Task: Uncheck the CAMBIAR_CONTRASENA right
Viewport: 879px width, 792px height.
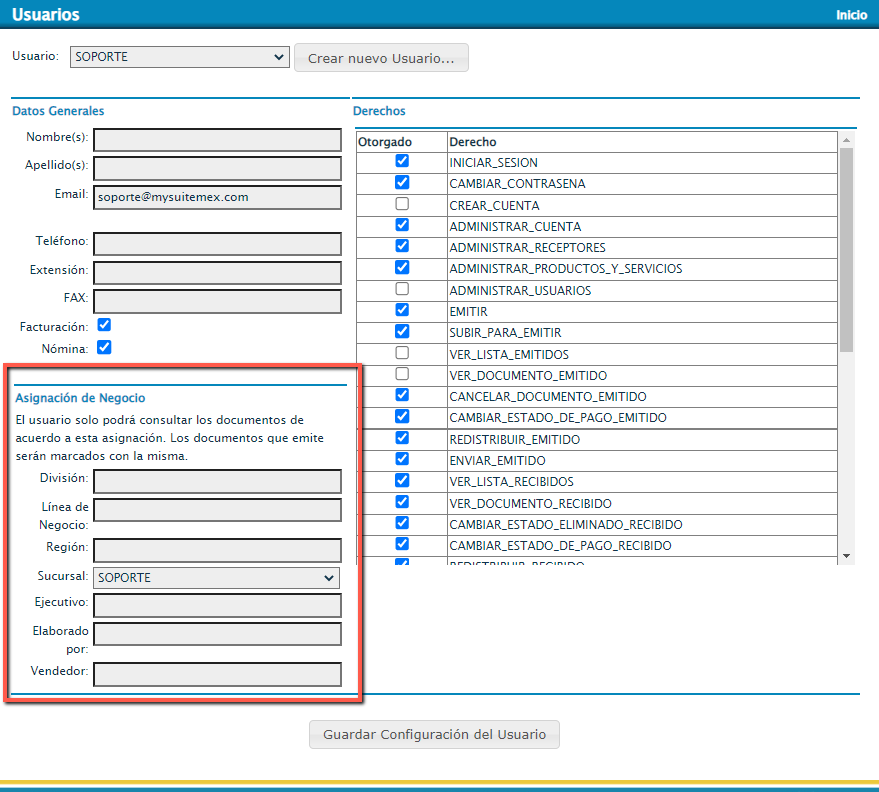Action: [x=402, y=182]
